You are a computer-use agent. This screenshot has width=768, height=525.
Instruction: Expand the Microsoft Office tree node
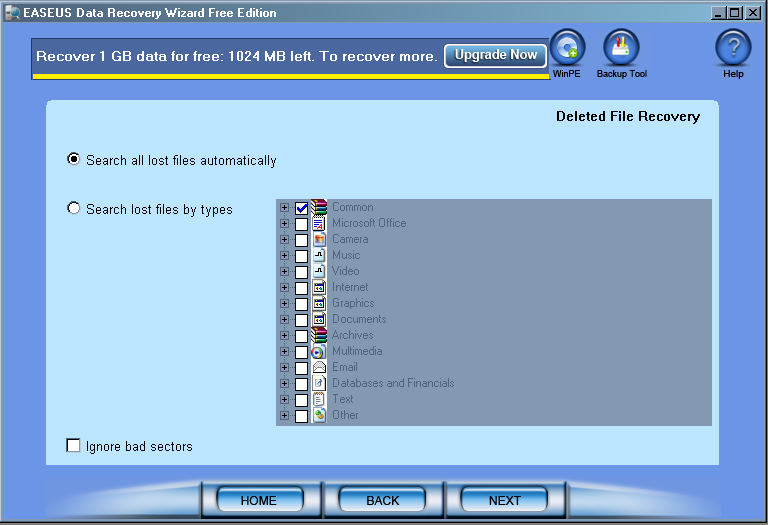(x=284, y=224)
